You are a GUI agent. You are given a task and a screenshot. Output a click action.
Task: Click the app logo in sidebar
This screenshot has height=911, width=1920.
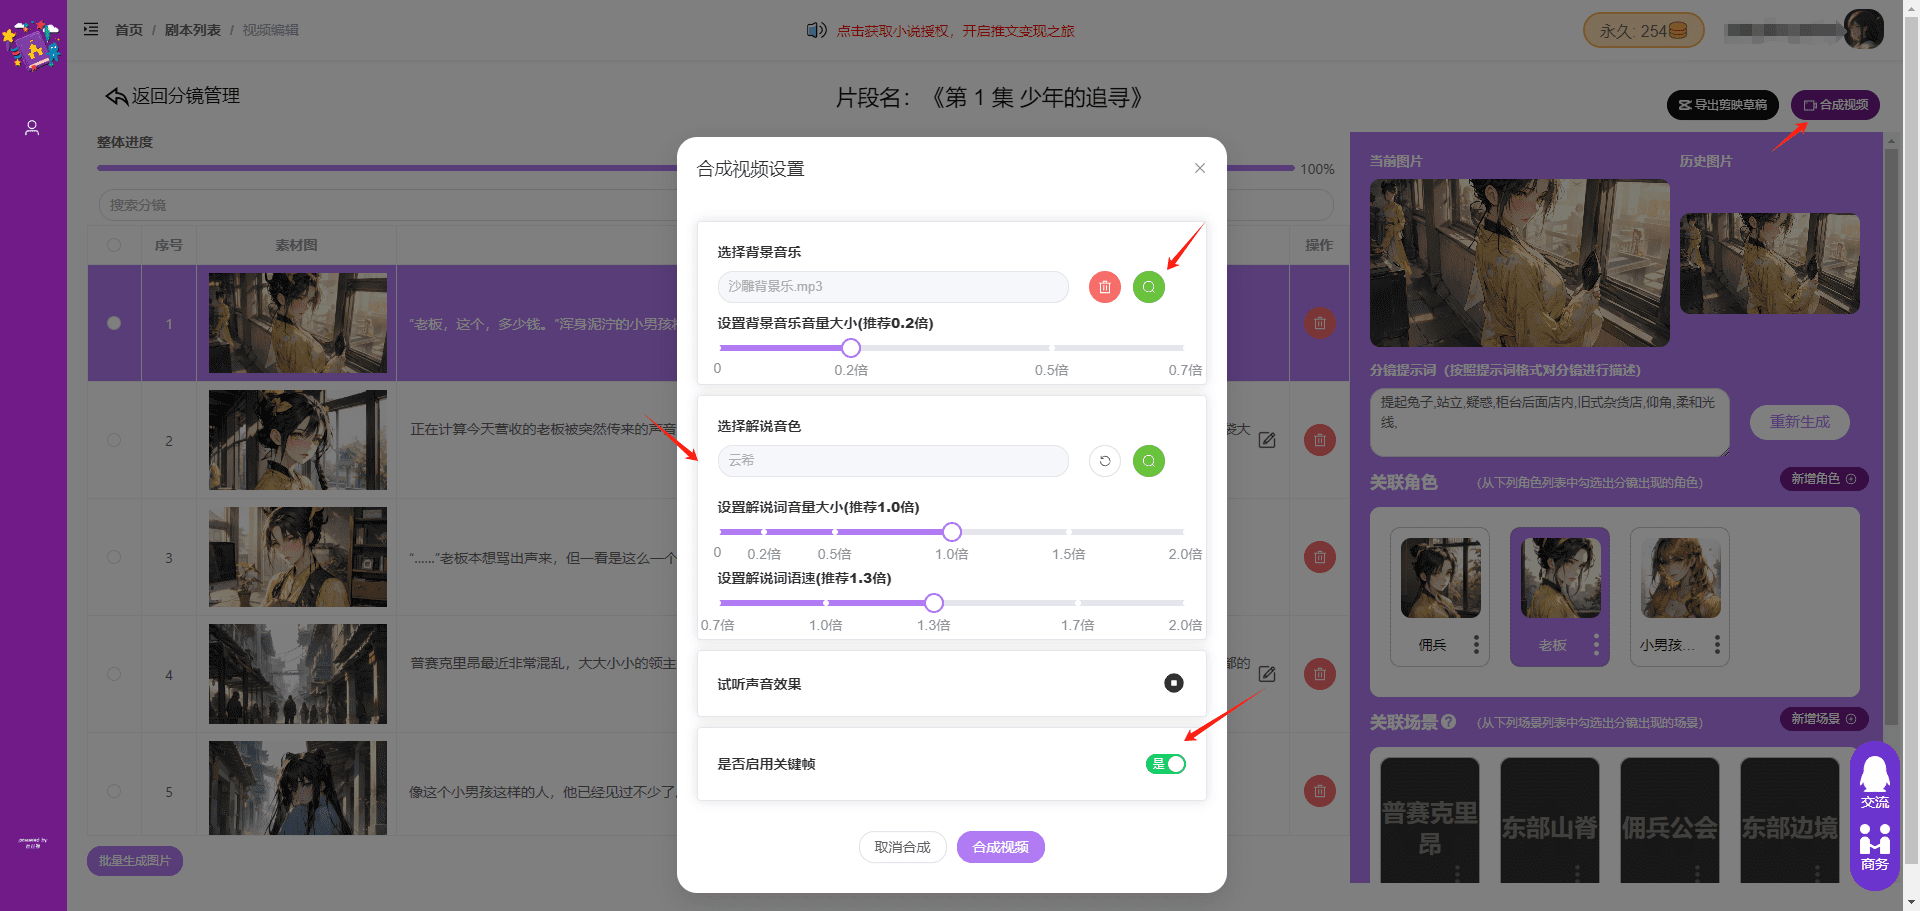pos(33,45)
